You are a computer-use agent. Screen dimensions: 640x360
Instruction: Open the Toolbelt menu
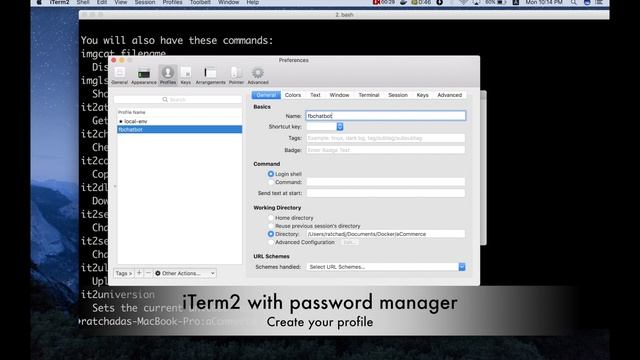pyautogui.click(x=200, y=2)
